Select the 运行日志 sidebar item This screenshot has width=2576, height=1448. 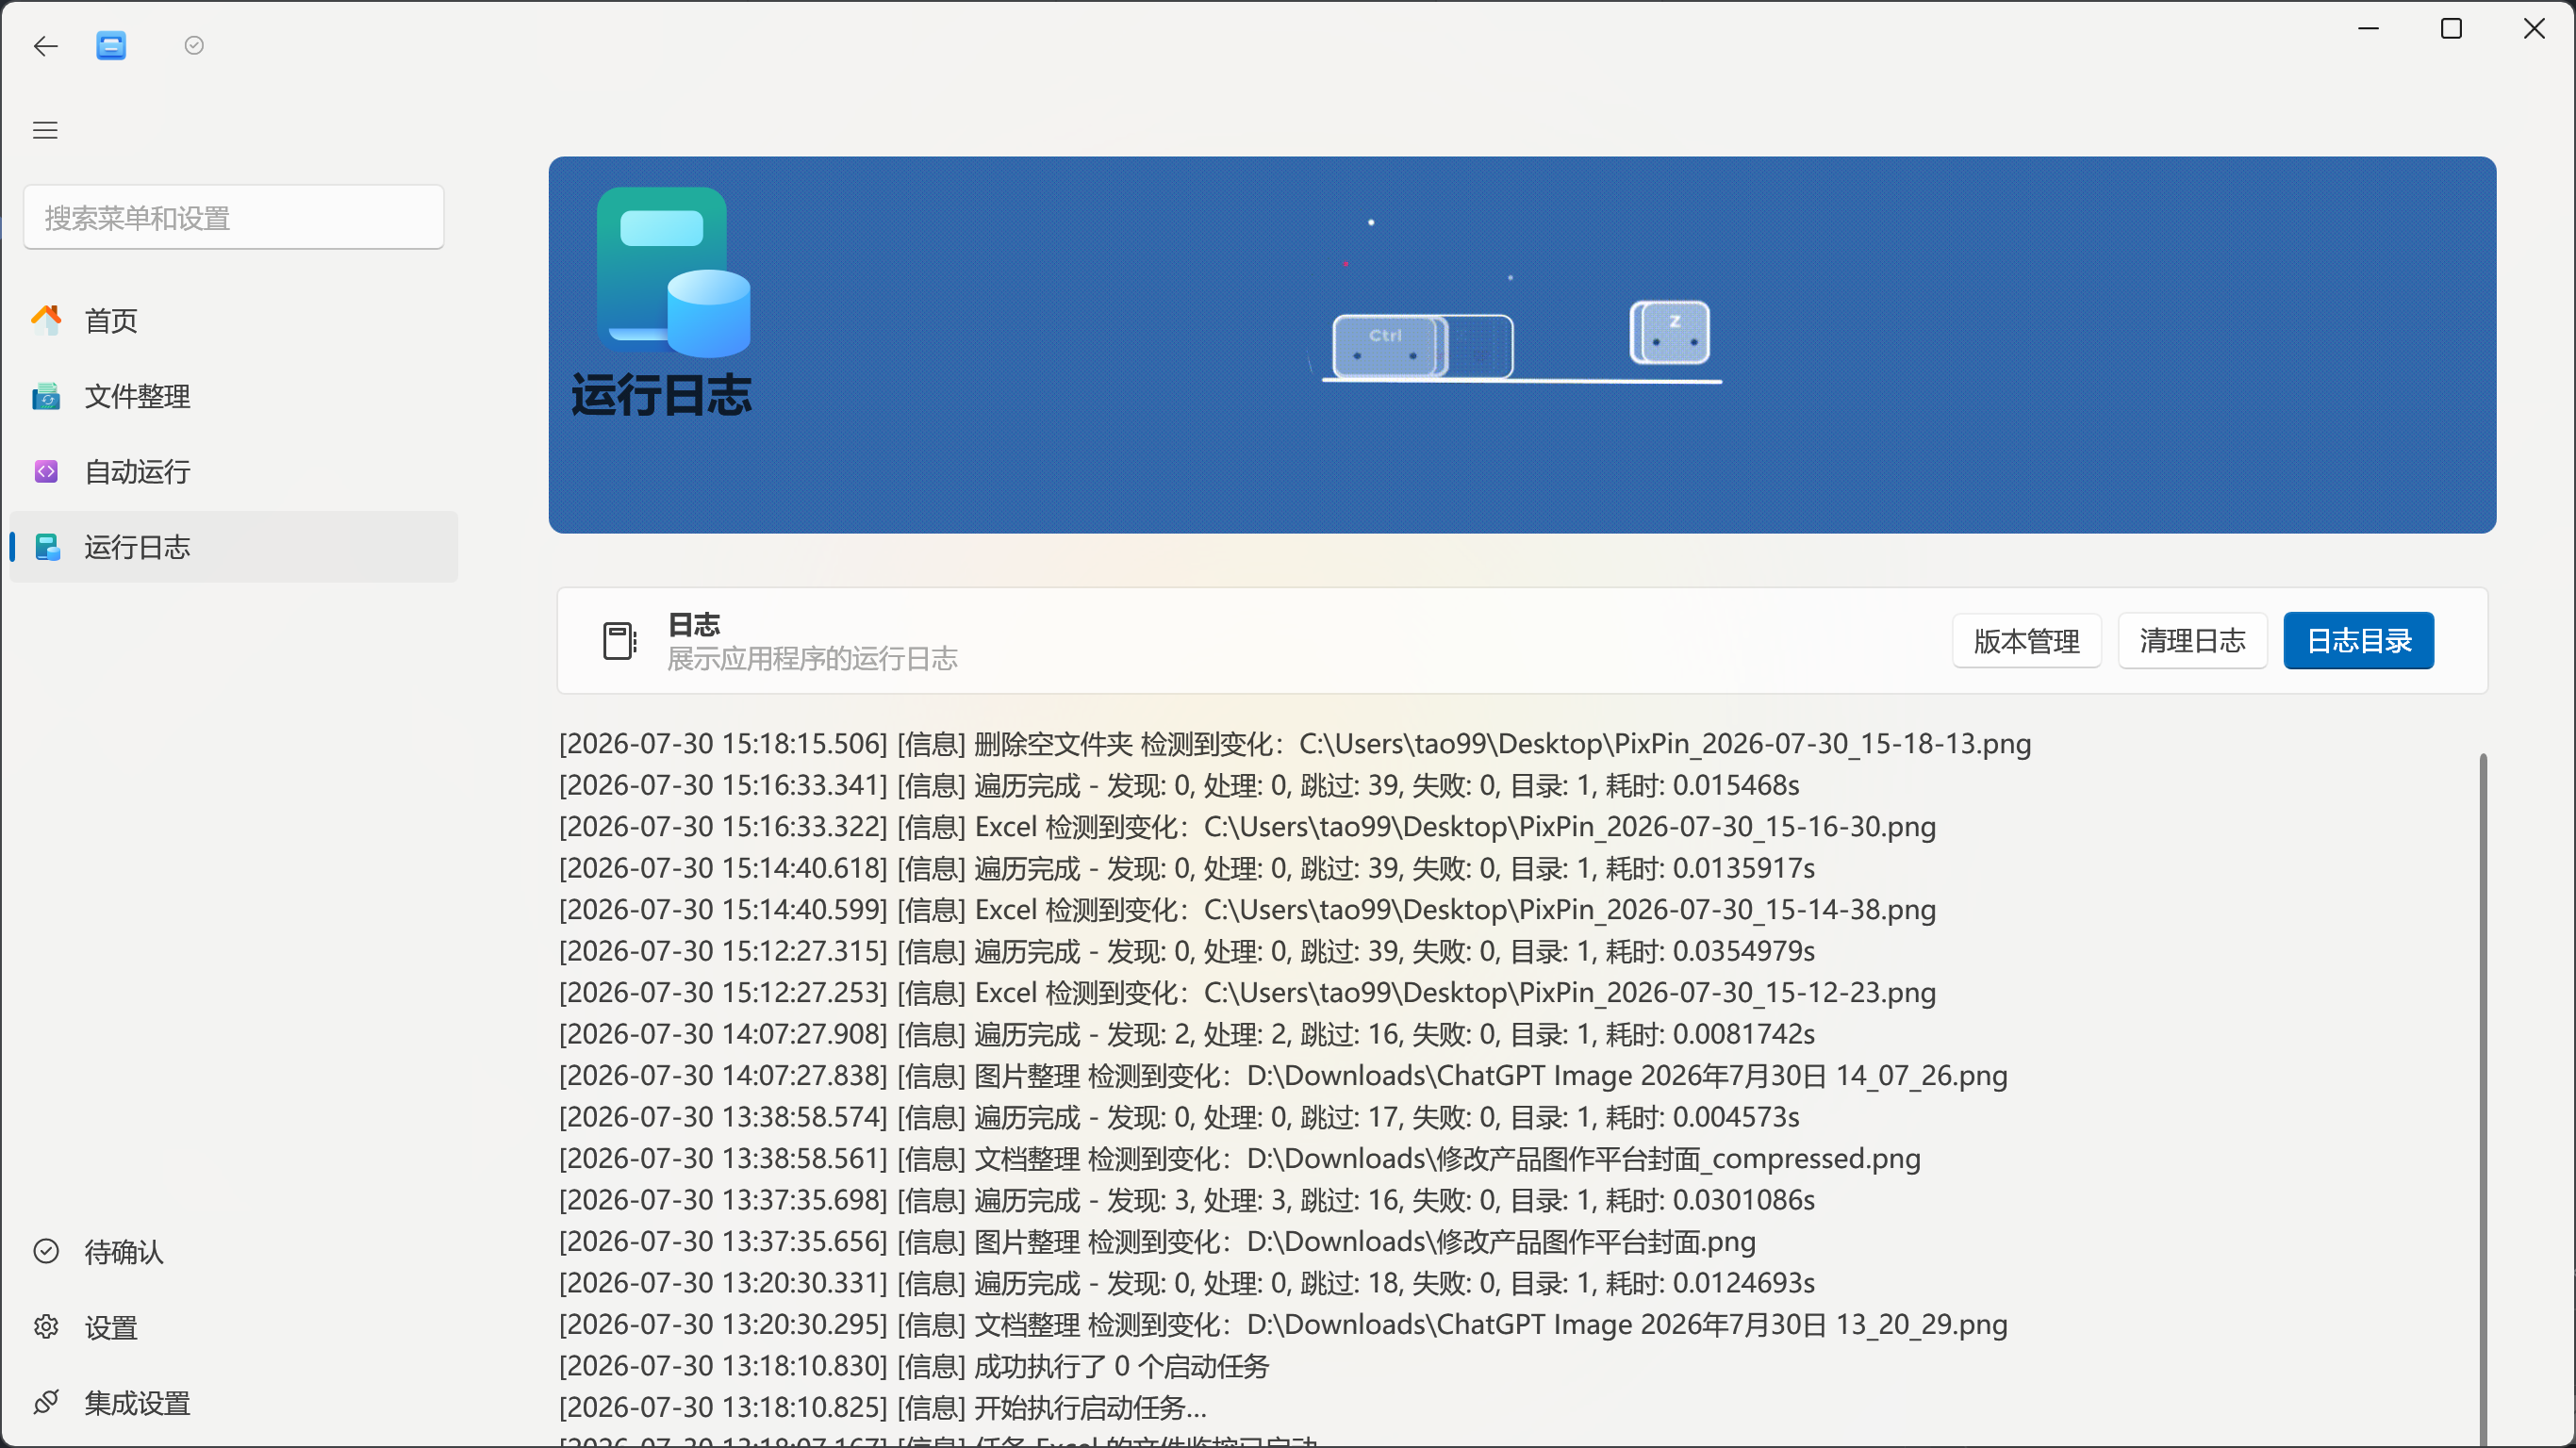click(x=233, y=547)
